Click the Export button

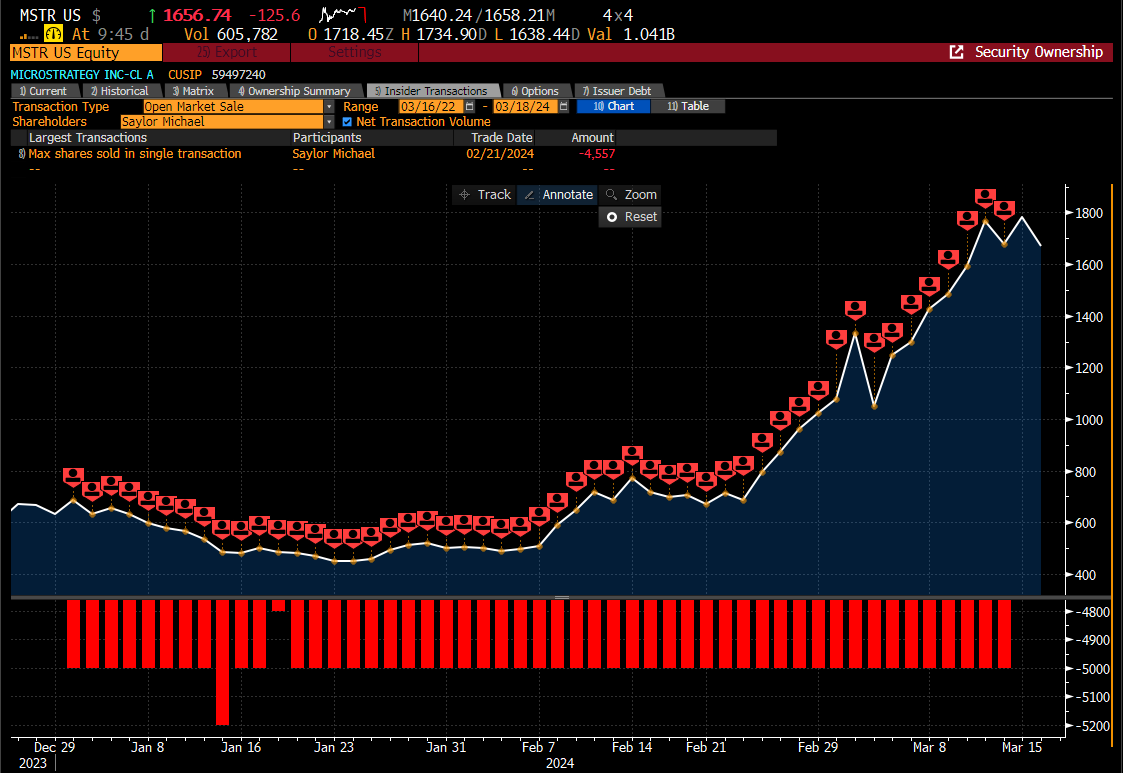point(226,52)
